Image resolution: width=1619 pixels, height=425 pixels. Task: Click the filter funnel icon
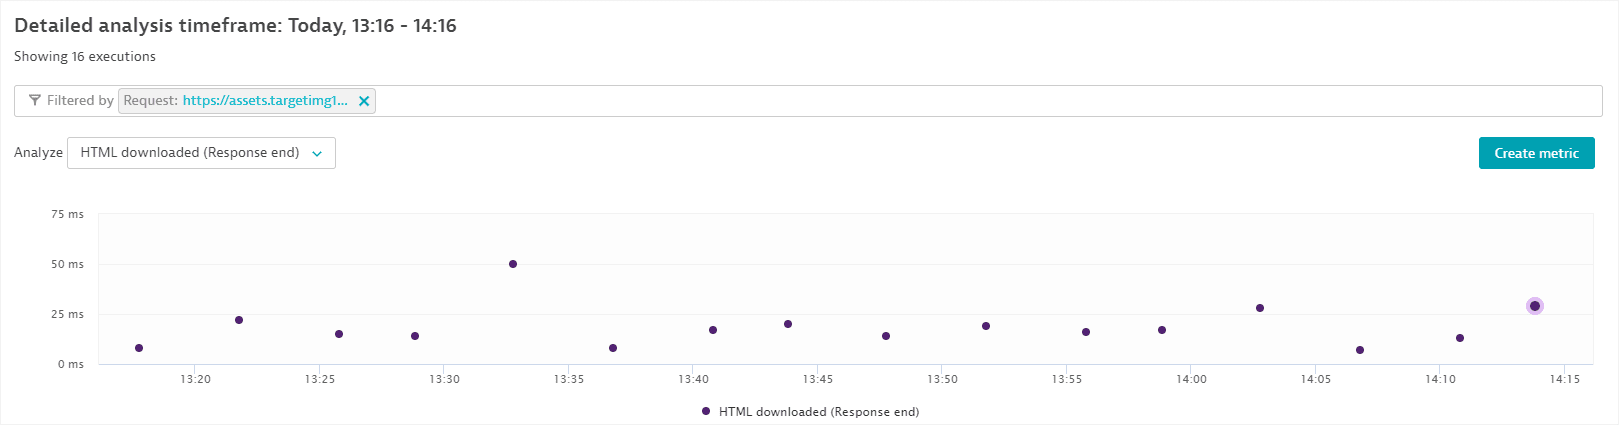coord(35,101)
